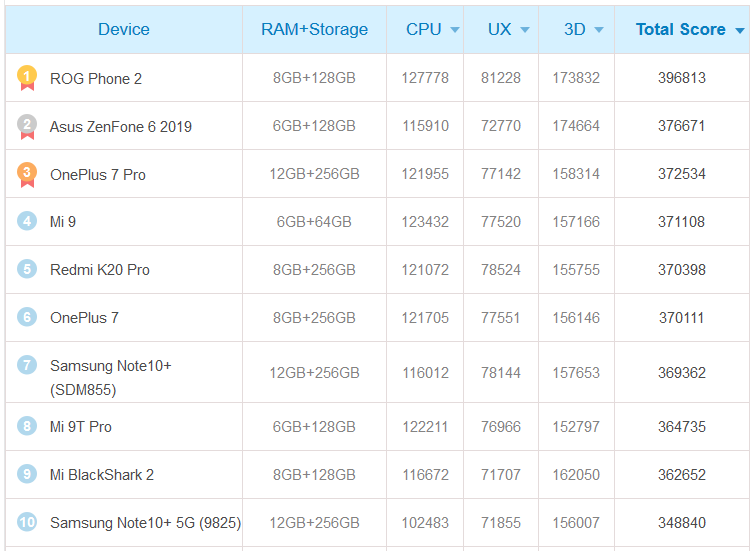Select total score 396813
This screenshot has height=551, width=755.
pos(682,78)
